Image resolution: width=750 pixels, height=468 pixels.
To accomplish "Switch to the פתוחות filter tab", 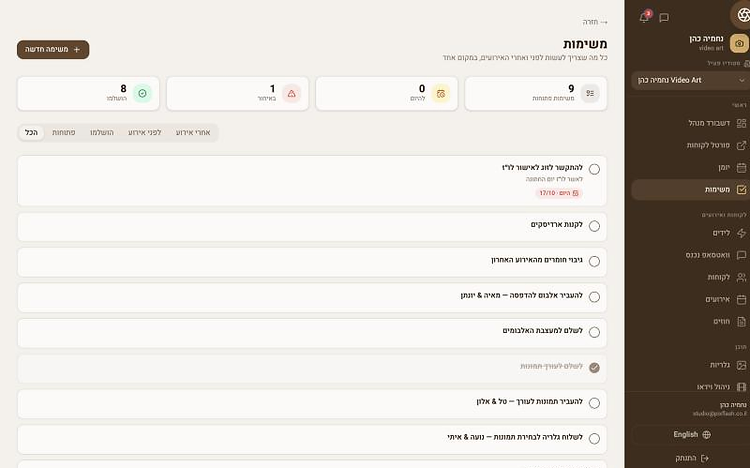I will 64,133.
